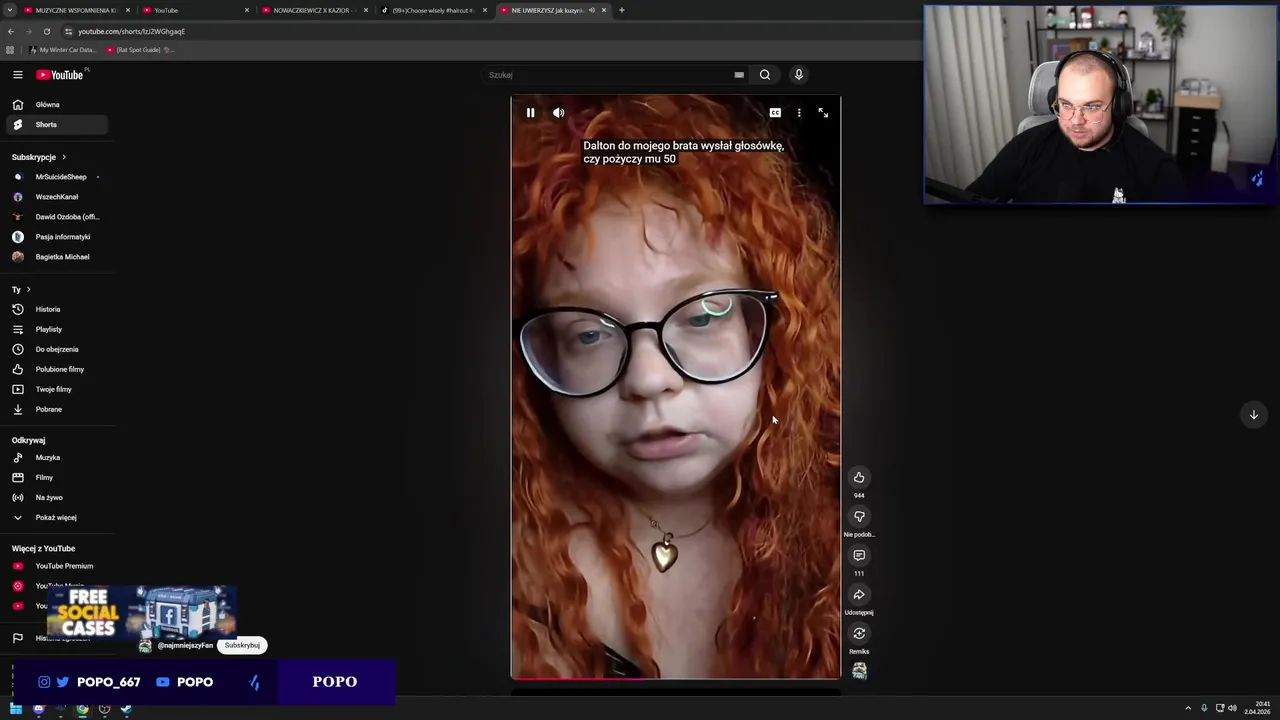Open the comments showing 111

[x=859, y=555]
